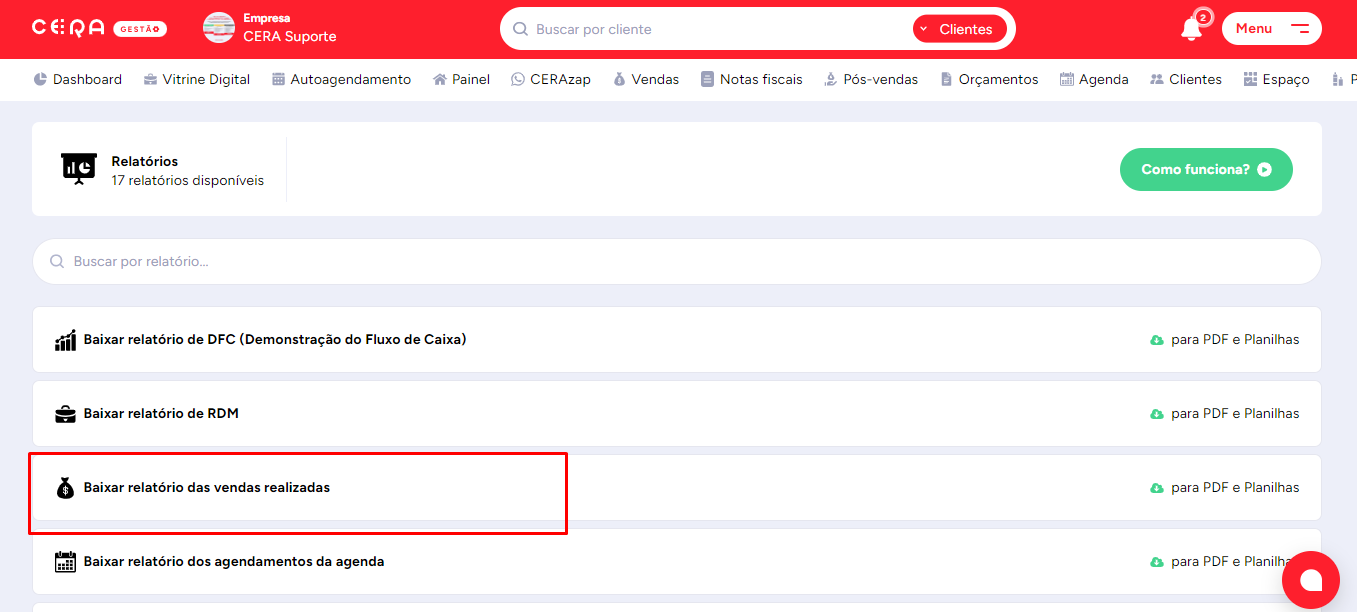Click the Relatórios presentation board icon

[x=78, y=169]
